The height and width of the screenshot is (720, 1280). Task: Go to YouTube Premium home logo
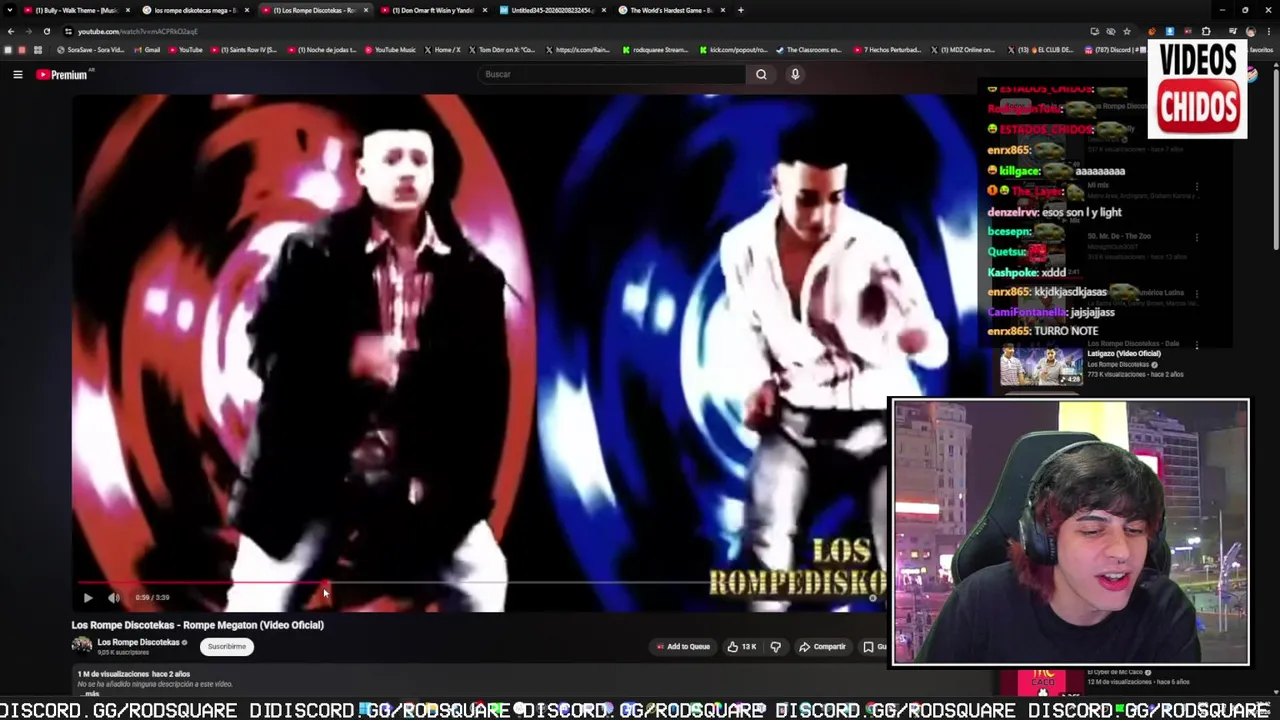point(62,74)
